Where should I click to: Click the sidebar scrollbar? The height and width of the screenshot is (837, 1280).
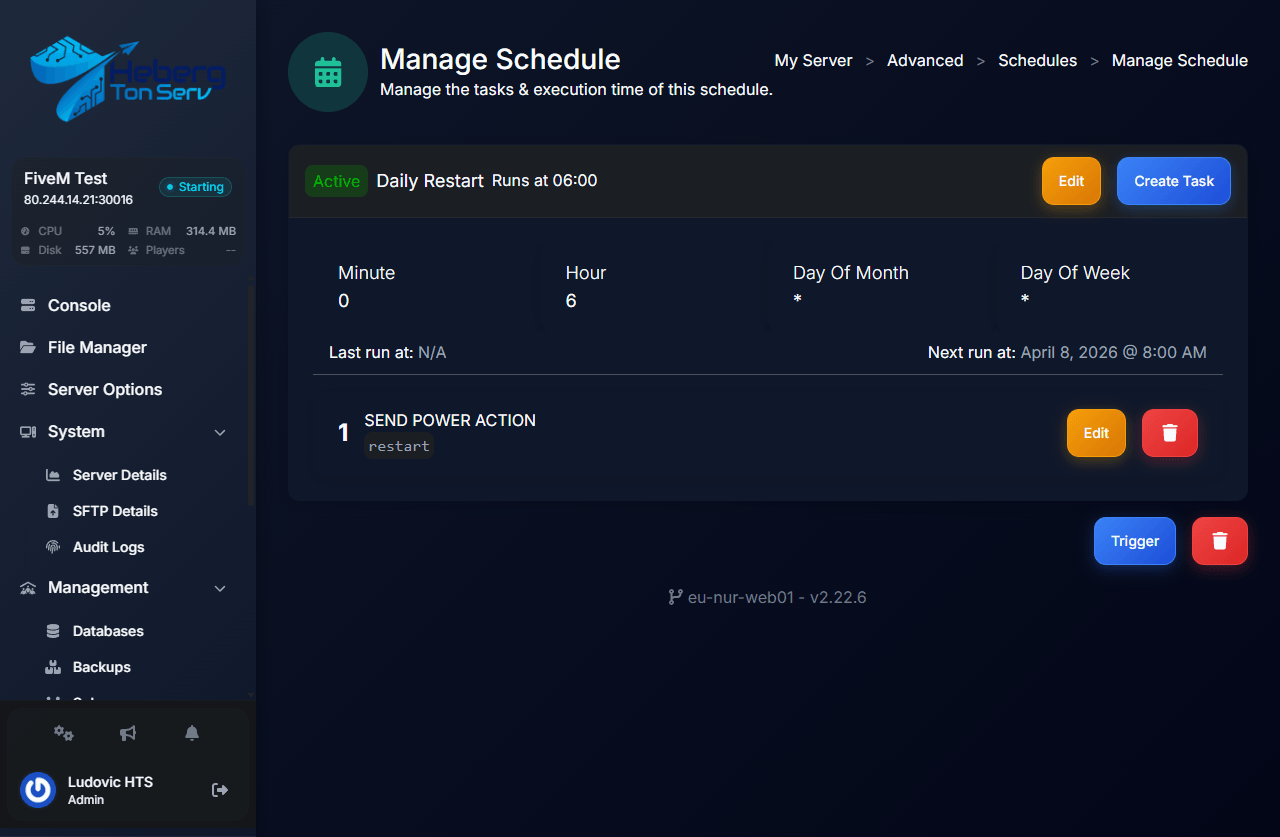251,397
